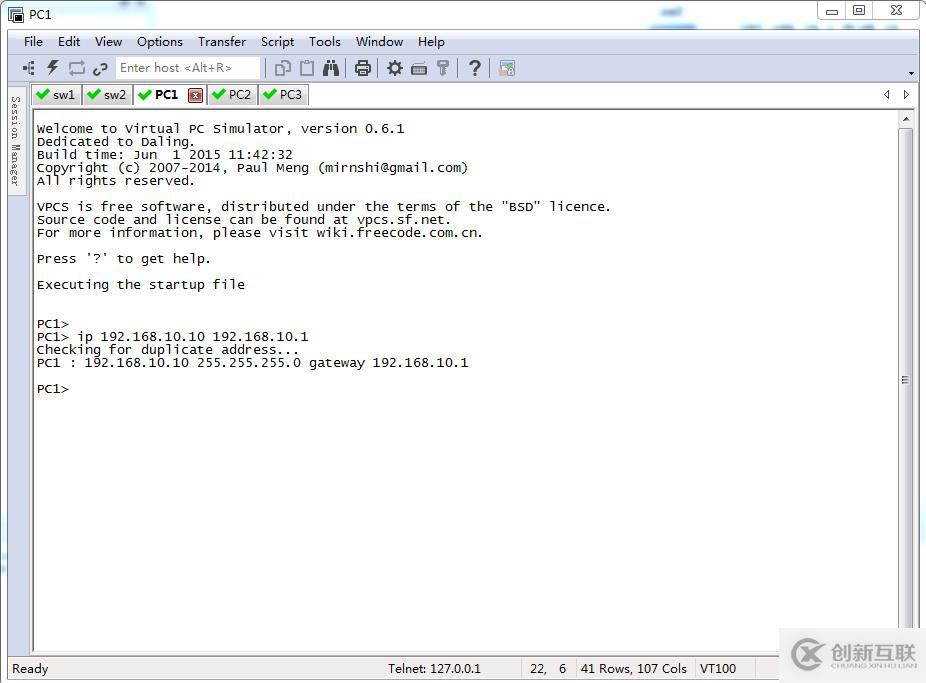Click the '41 Rows, 107 Cols' status entry

tap(634, 669)
